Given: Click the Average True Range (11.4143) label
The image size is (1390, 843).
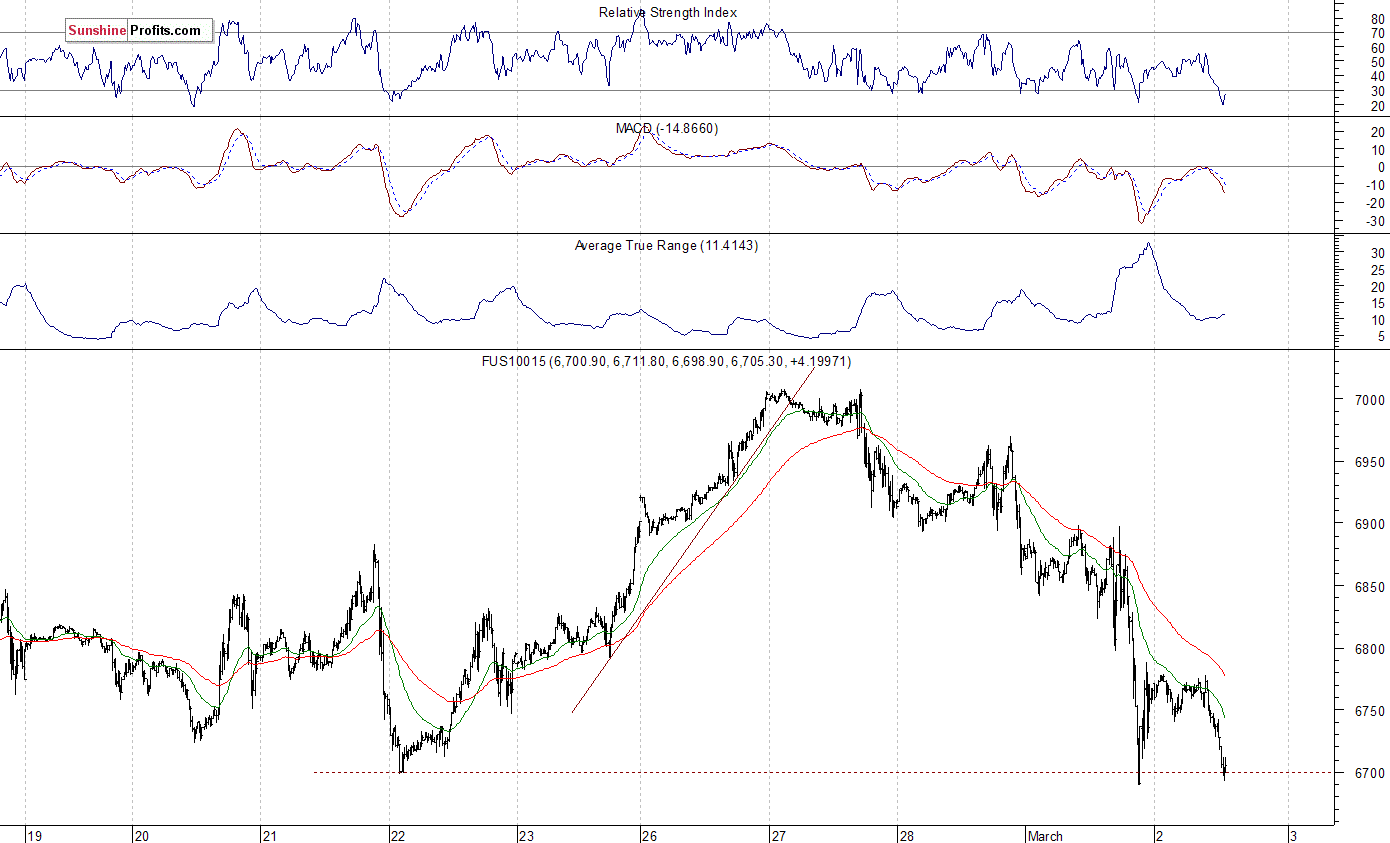Looking at the screenshot, I should pos(666,245).
